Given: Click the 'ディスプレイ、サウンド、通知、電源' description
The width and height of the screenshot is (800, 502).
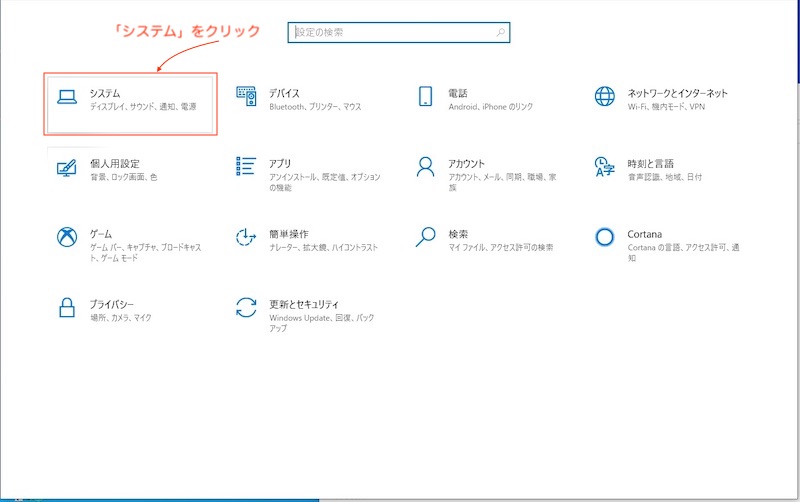Looking at the screenshot, I should (143, 107).
